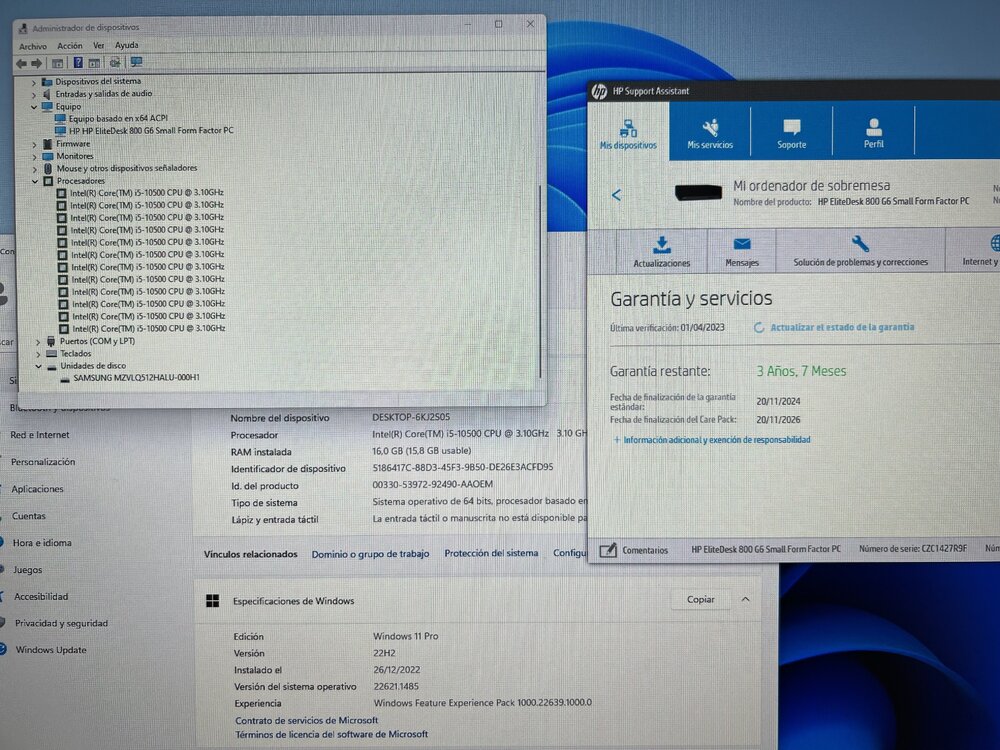Click the forward arrow in Device Manager toolbar
This screenshot has height=750, width=1000.
point(37,63)
